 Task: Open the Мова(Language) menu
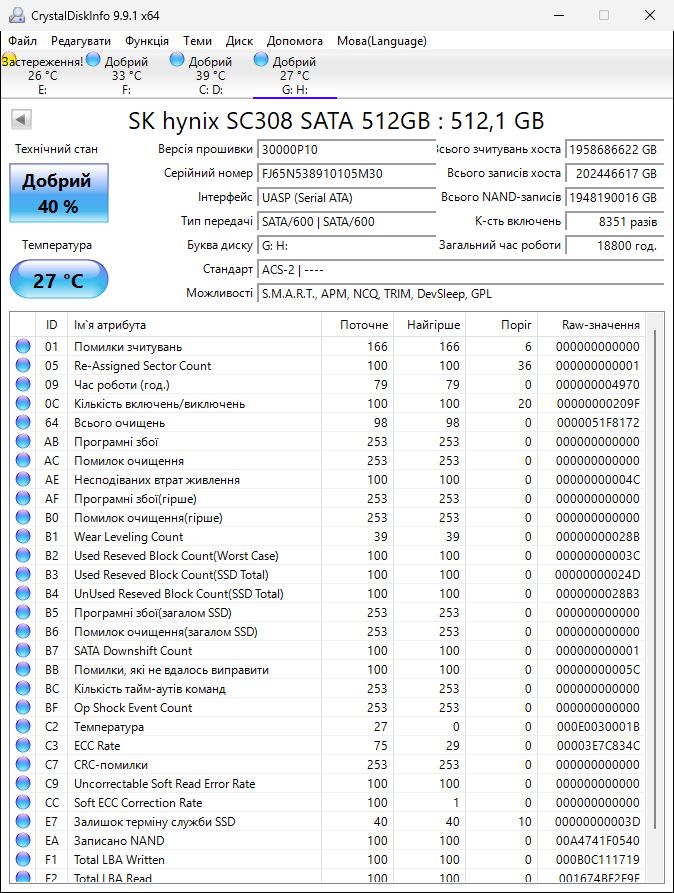point(382,41)
